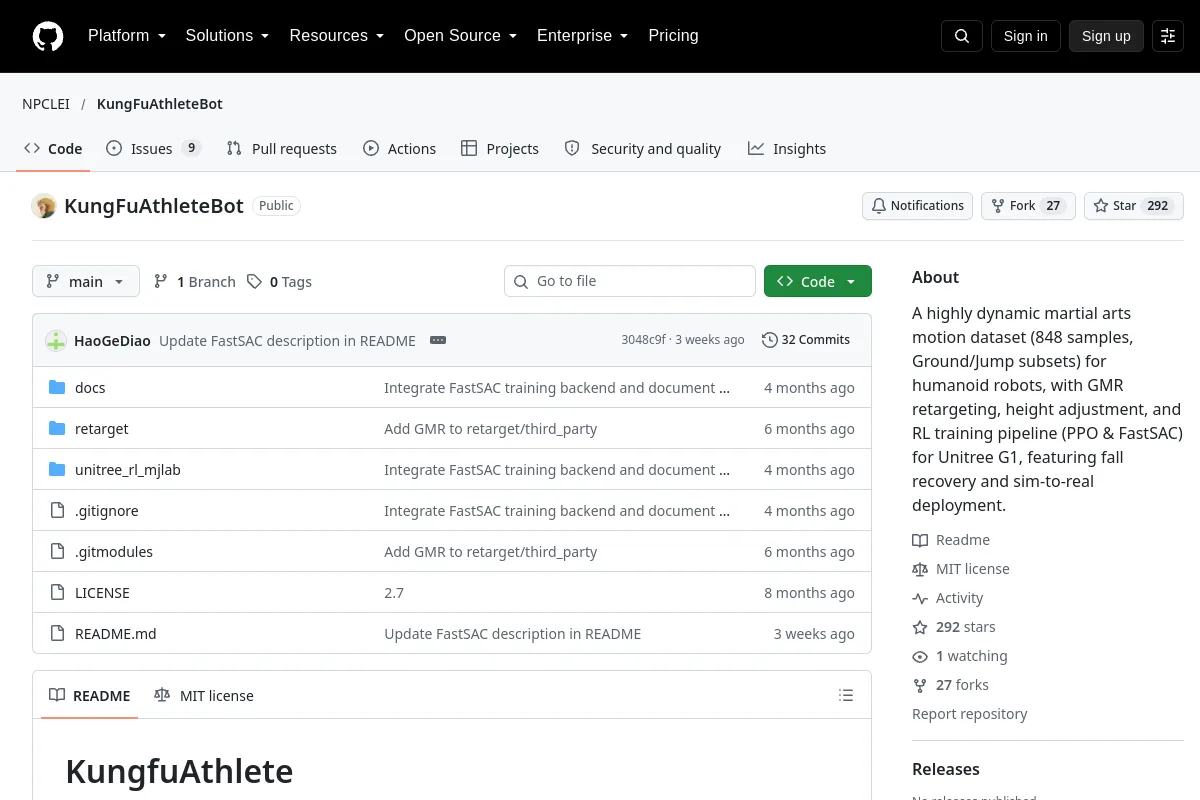Click the book icon beside Readme in About
The image size is (1200, 800).
(x=920, y=540)
